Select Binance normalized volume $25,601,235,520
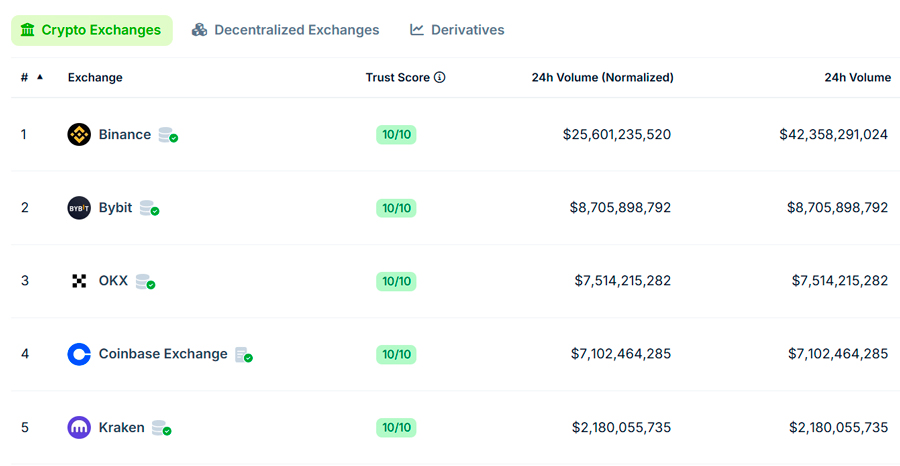This screenshot has width=900, height=466. (x=617, y=135)
